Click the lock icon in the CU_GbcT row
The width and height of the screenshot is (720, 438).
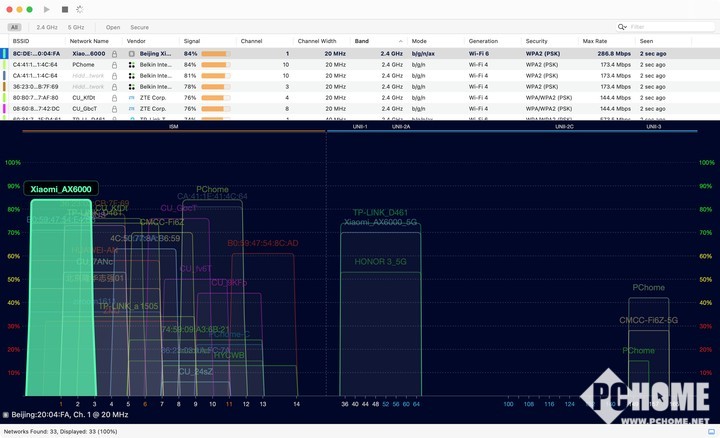[x=114, y=109]
